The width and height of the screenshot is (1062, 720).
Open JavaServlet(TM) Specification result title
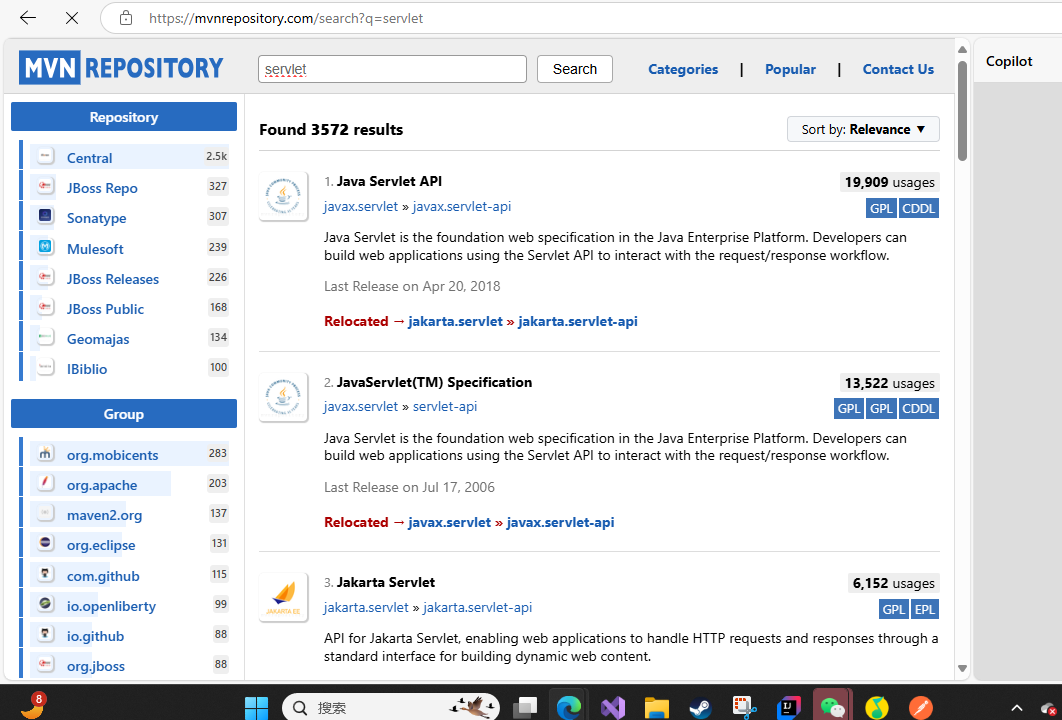coord(434,382)
